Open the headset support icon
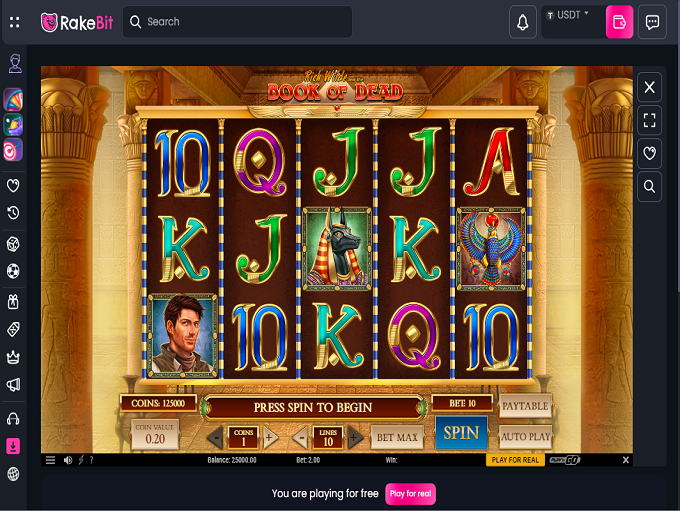680x511 pixels. tap(13, 419)
